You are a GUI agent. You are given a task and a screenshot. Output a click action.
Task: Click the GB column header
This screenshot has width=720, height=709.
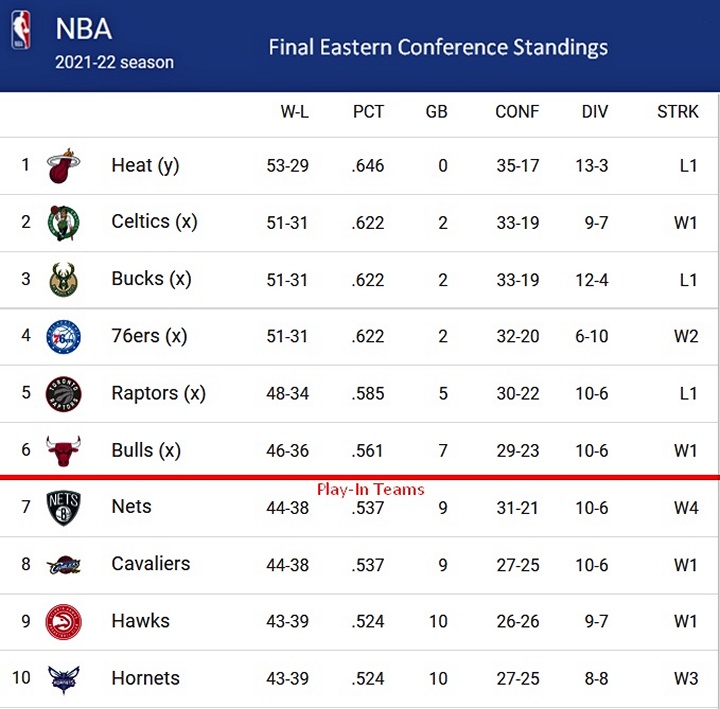coord(436,112)
